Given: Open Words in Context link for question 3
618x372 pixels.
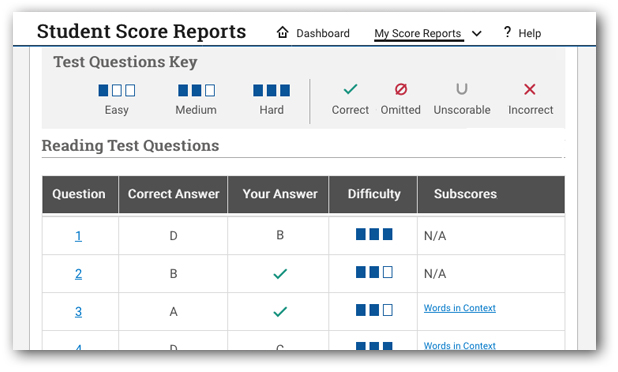Looking at the screenshot, I should 460,308.
